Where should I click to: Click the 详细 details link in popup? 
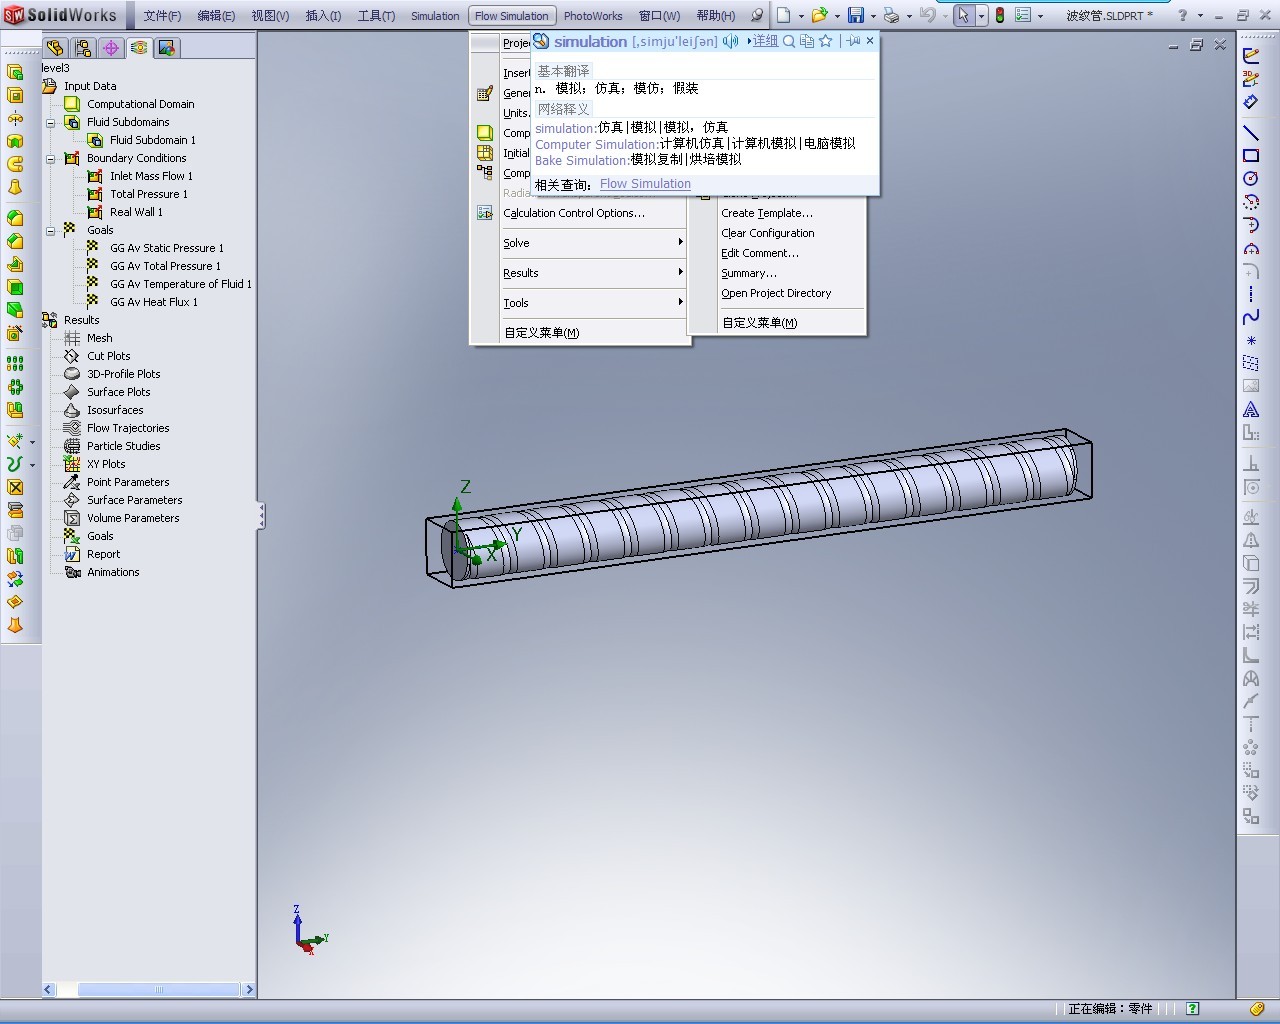pyautogui.click(x=763, y=41)
